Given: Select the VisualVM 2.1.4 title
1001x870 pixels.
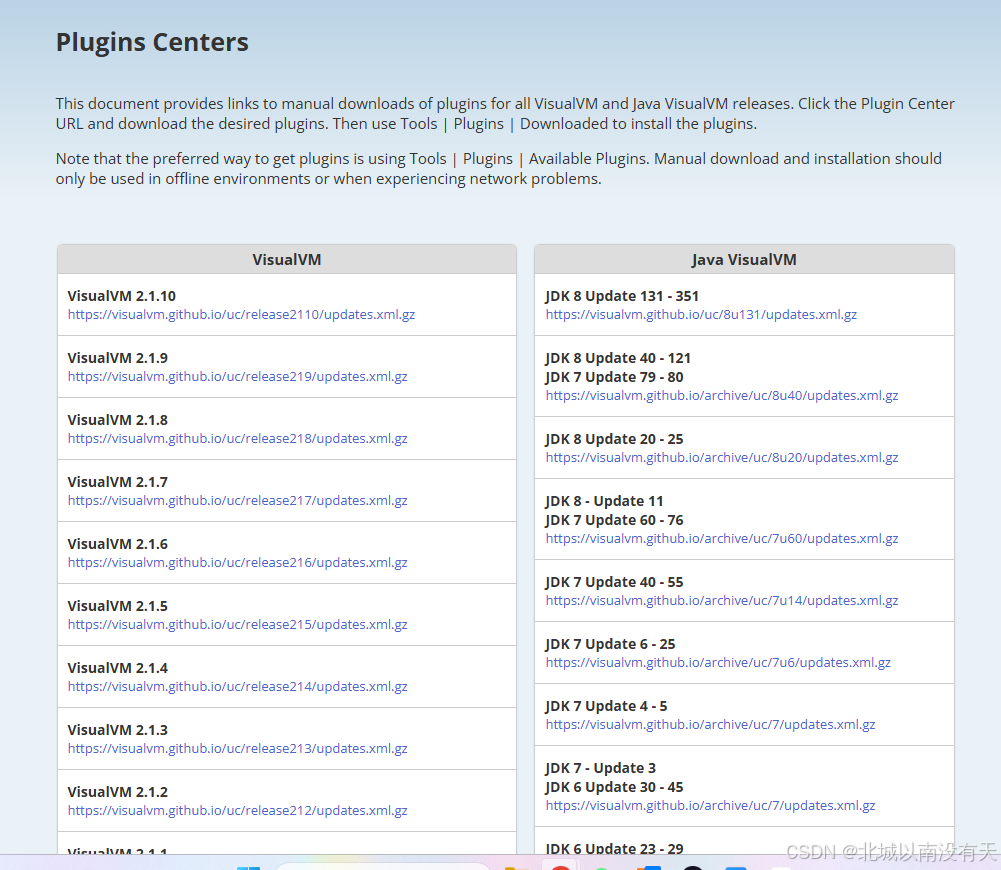Looking at the screenshot, I should [x=117, y=668].
